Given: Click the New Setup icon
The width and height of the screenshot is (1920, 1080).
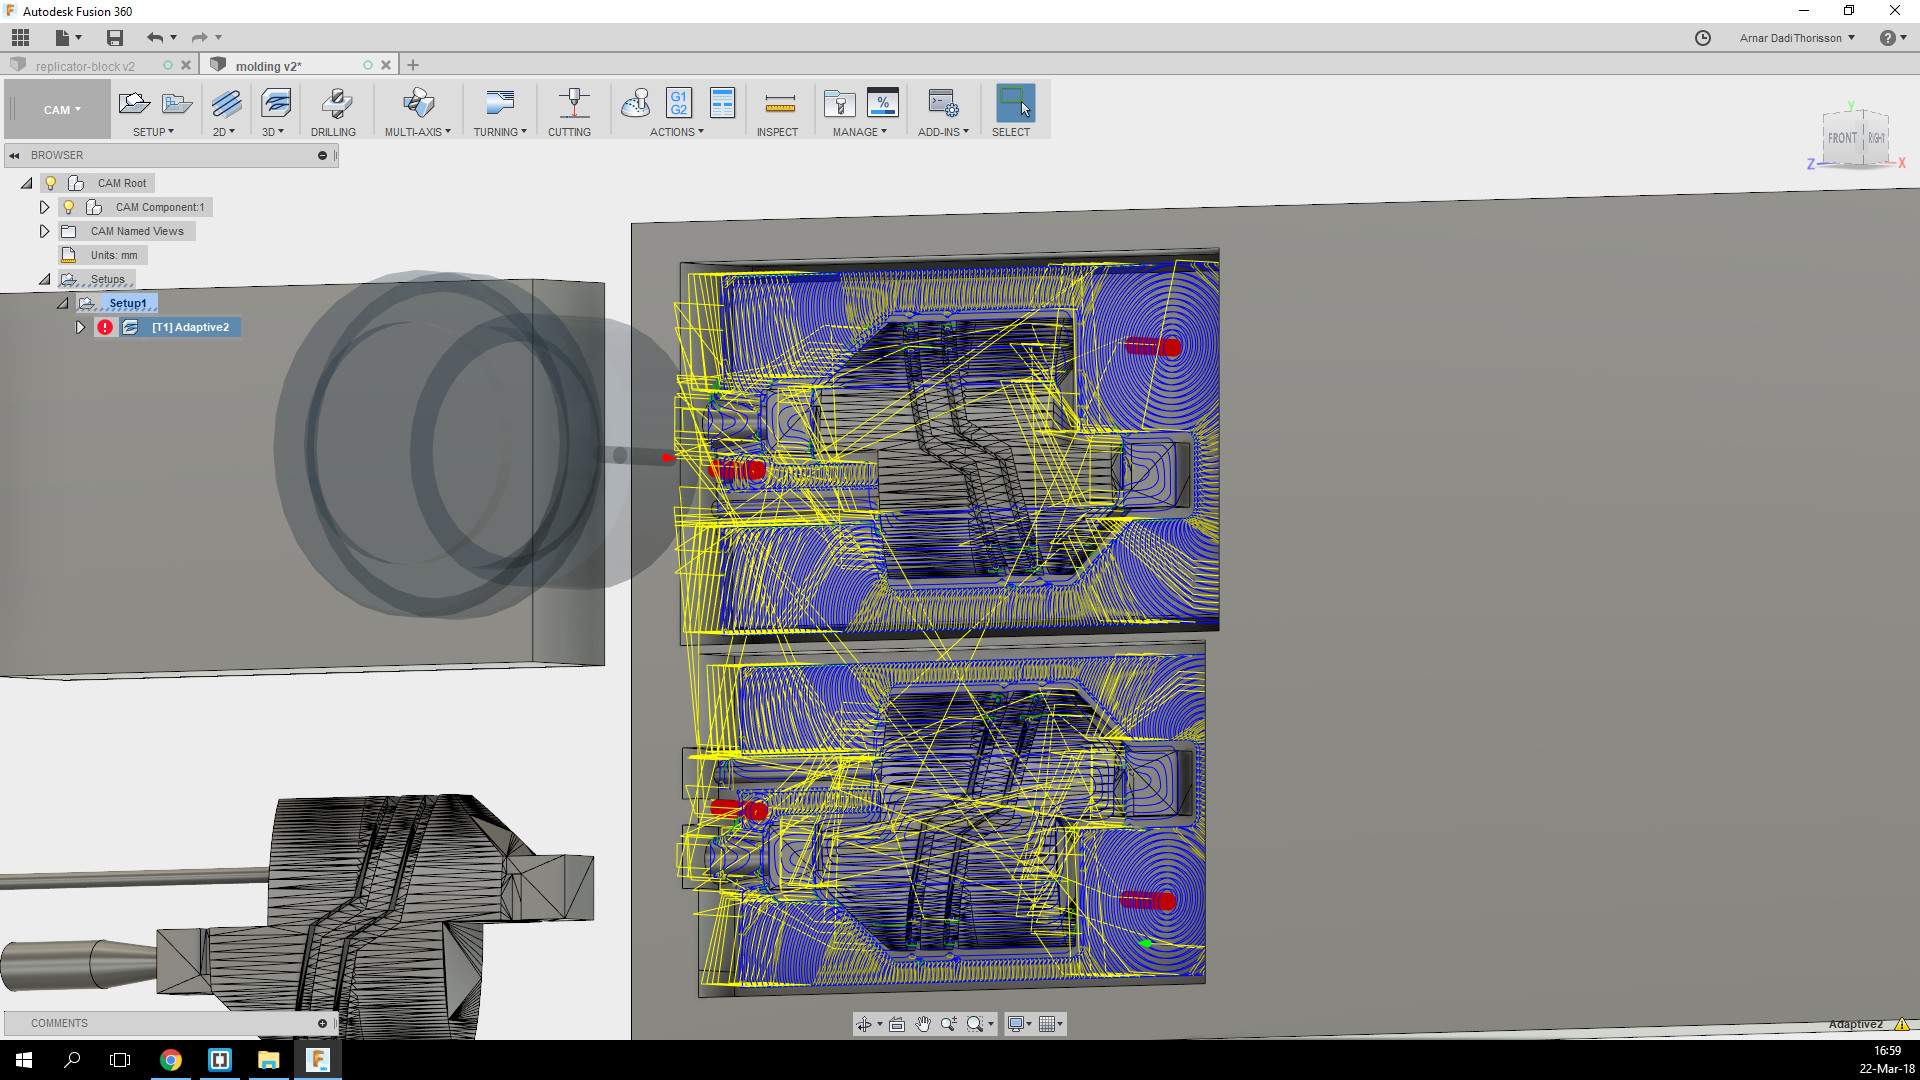Looking at the screenshot, I should click(x=134, y=103).
